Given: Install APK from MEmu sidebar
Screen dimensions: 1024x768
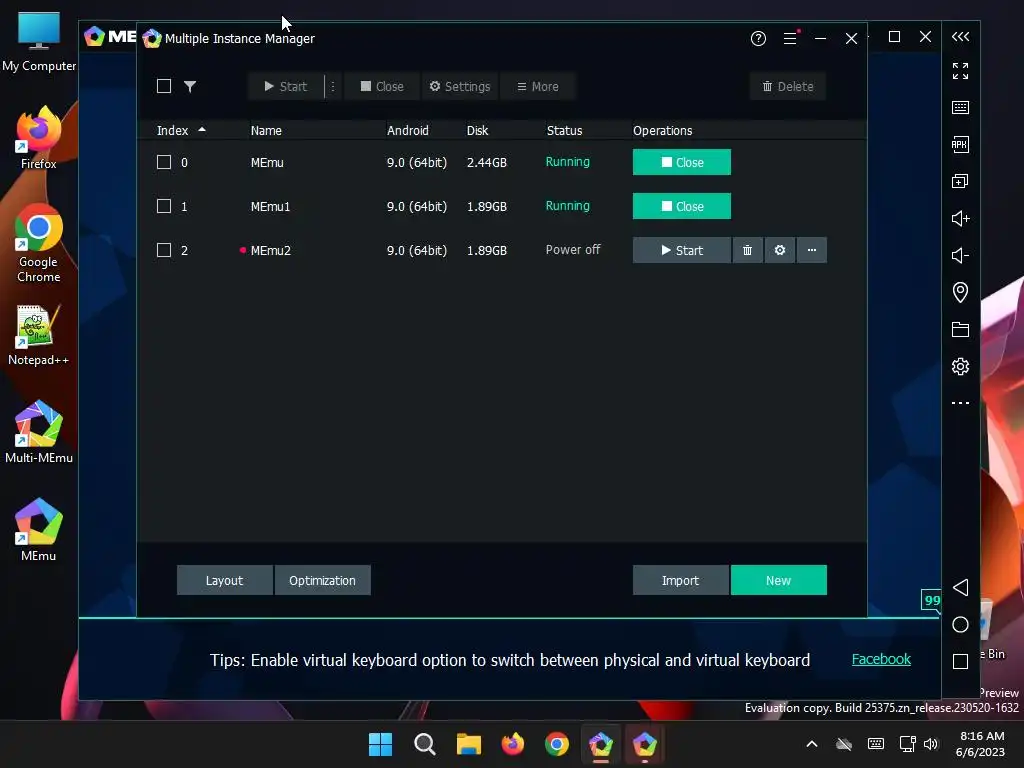Looking at the screenshot, I should [x=960, y=144].
